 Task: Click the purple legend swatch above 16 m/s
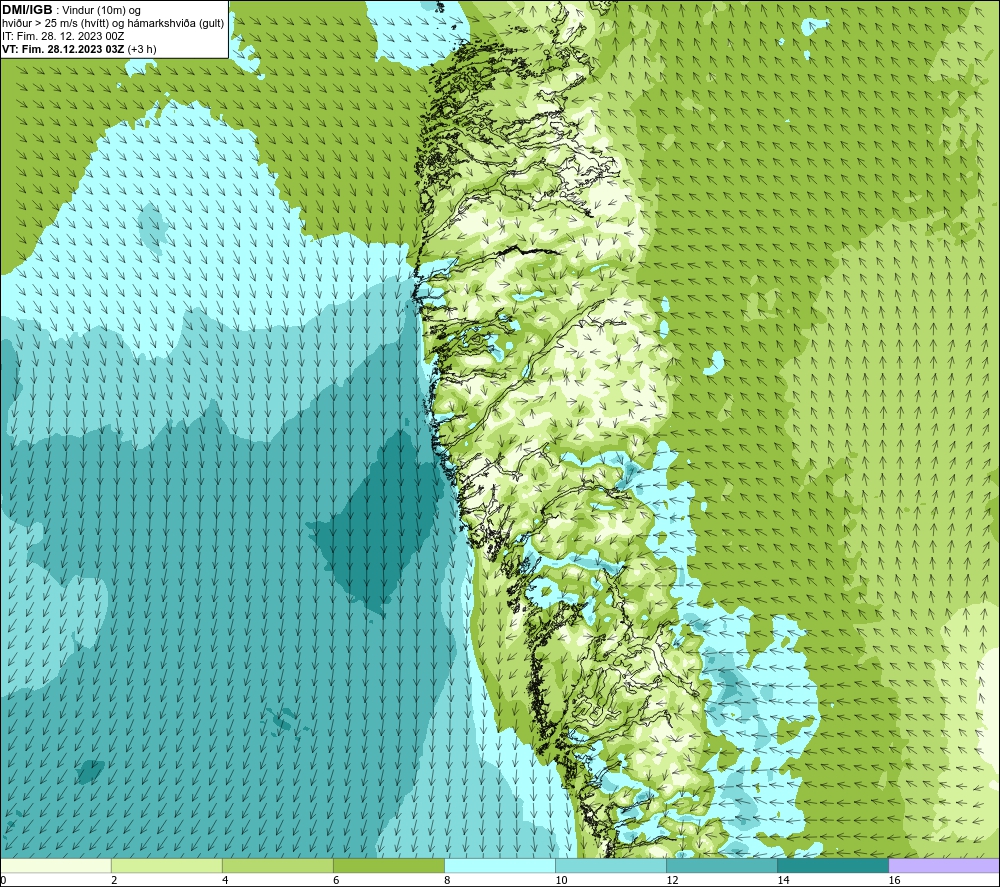[x=944, y=865]
